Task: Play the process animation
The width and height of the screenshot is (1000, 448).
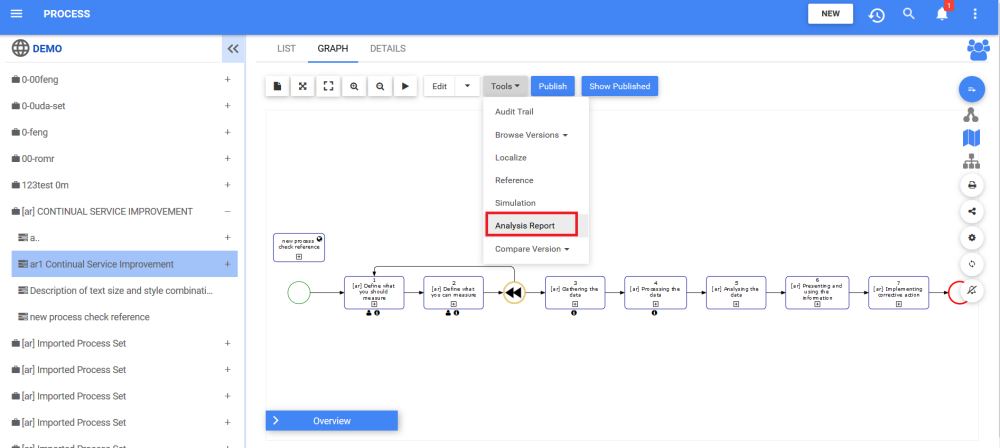Action: pos(405,86)
